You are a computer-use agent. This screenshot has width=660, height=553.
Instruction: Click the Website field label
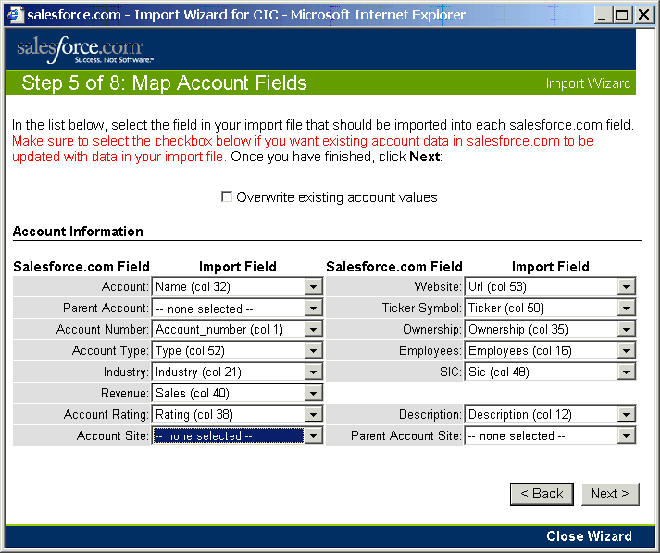[438, 287]
